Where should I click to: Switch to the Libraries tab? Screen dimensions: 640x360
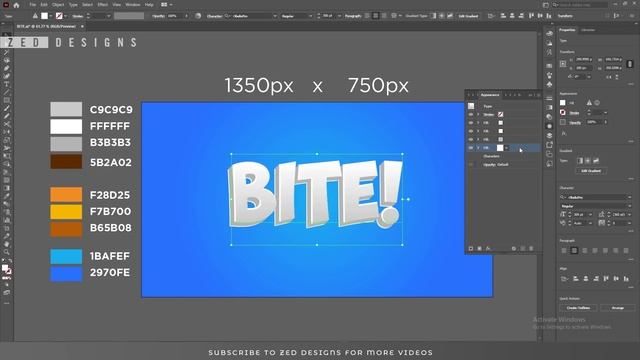(x=588, y=30)
